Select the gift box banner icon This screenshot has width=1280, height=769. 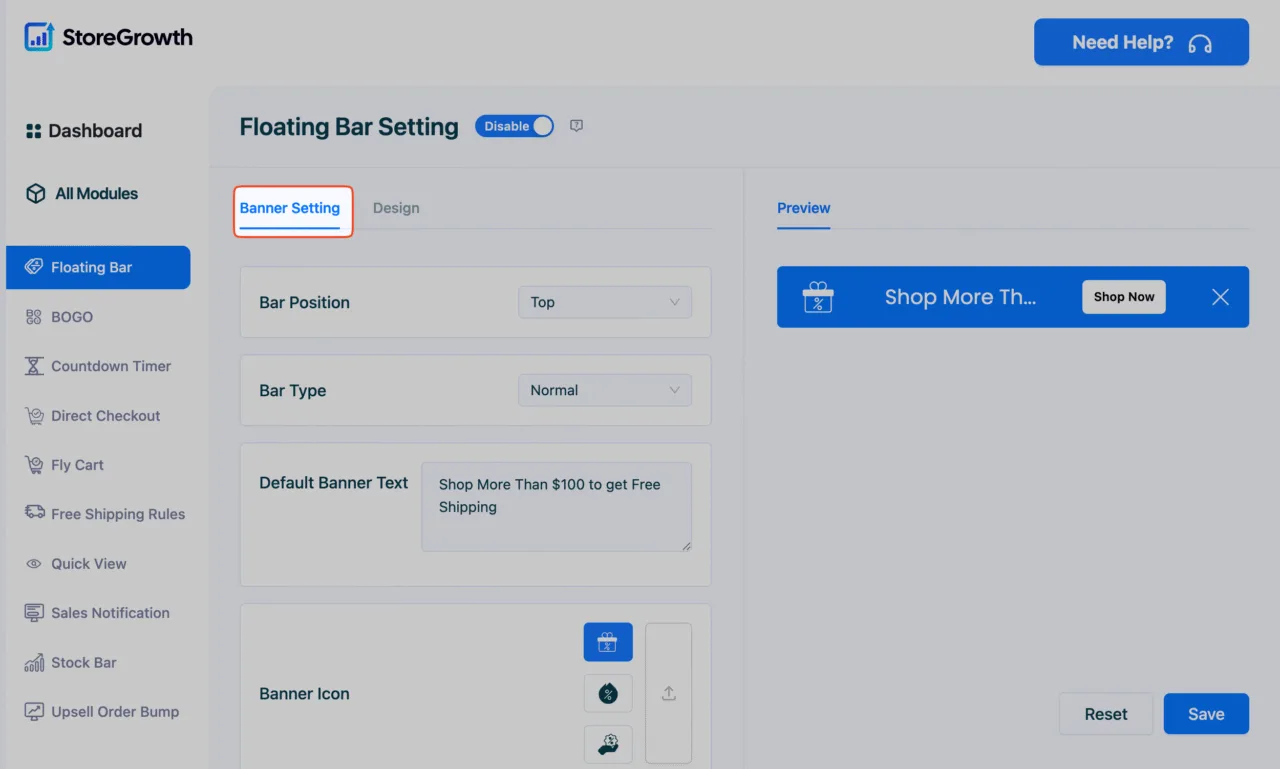608,642
